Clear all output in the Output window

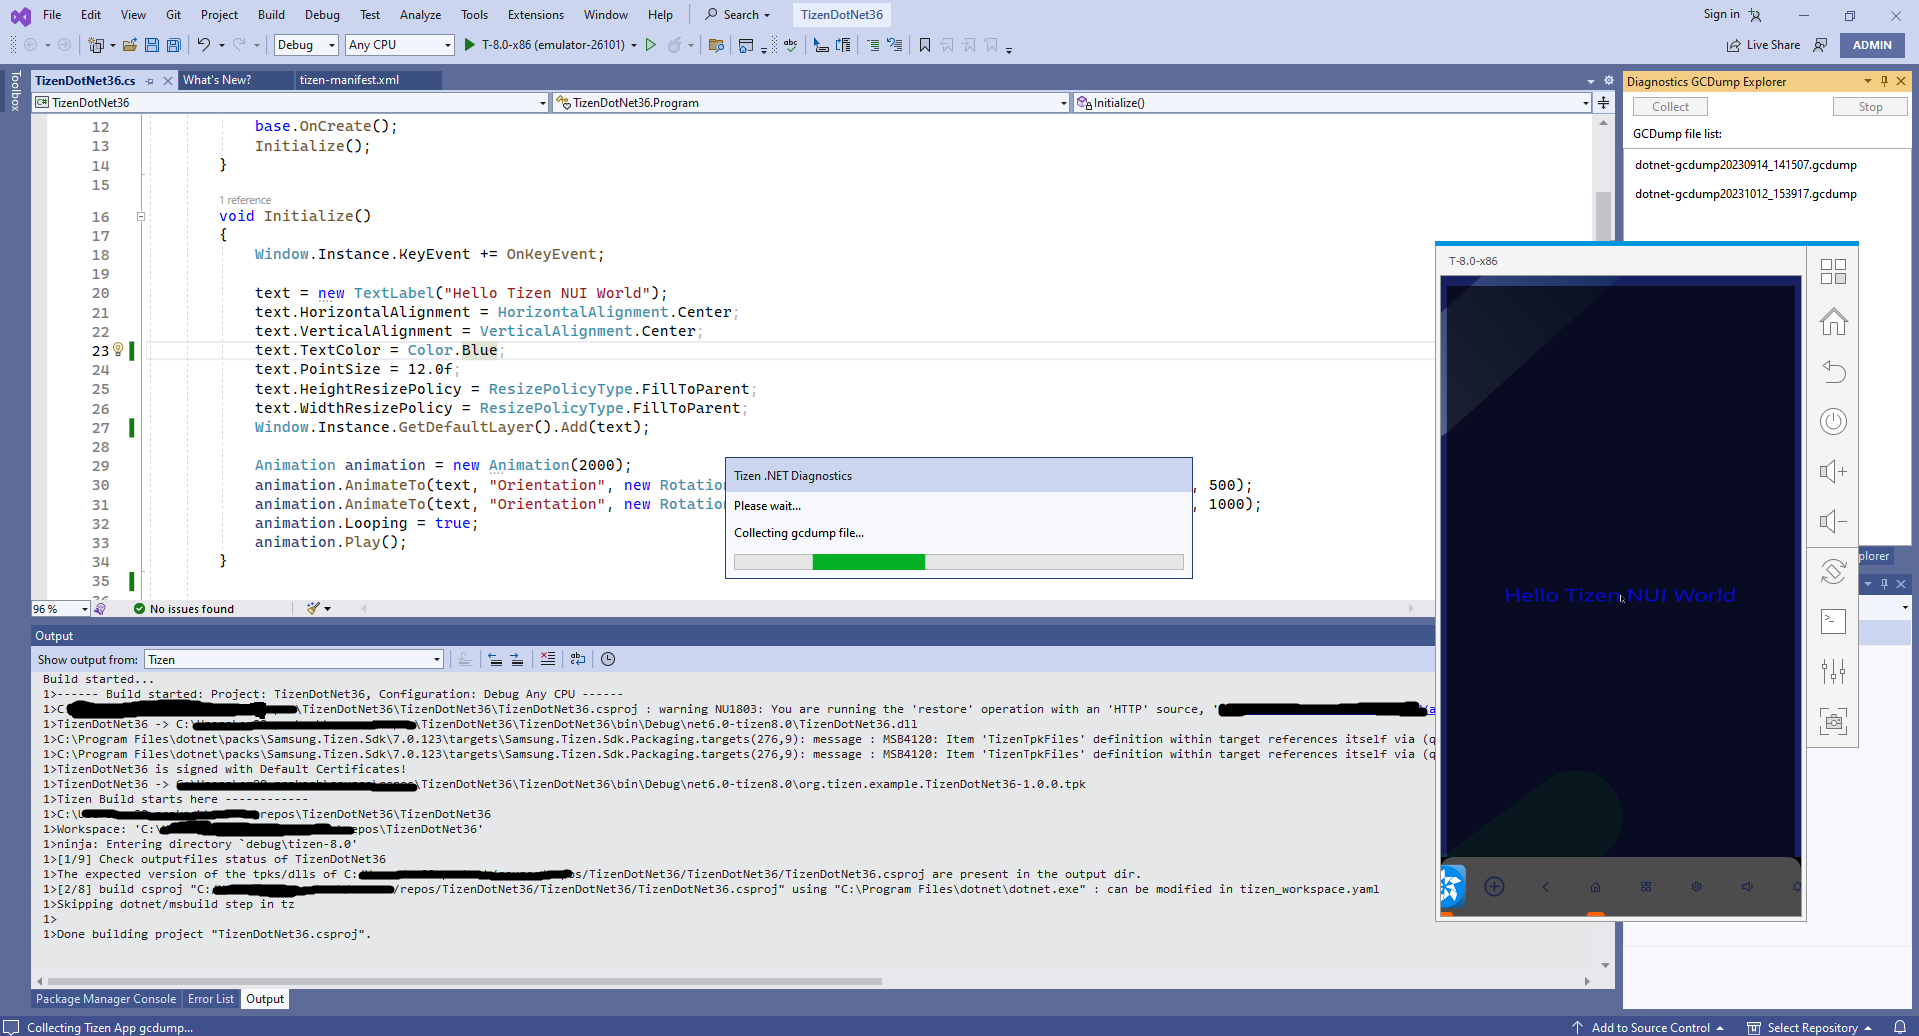tap(548, 659)
